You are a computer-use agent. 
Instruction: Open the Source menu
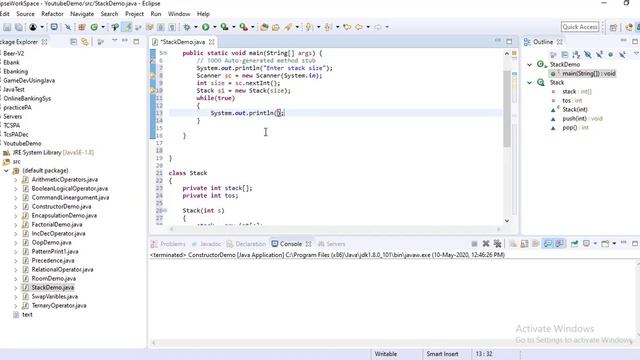pos(25,14)
